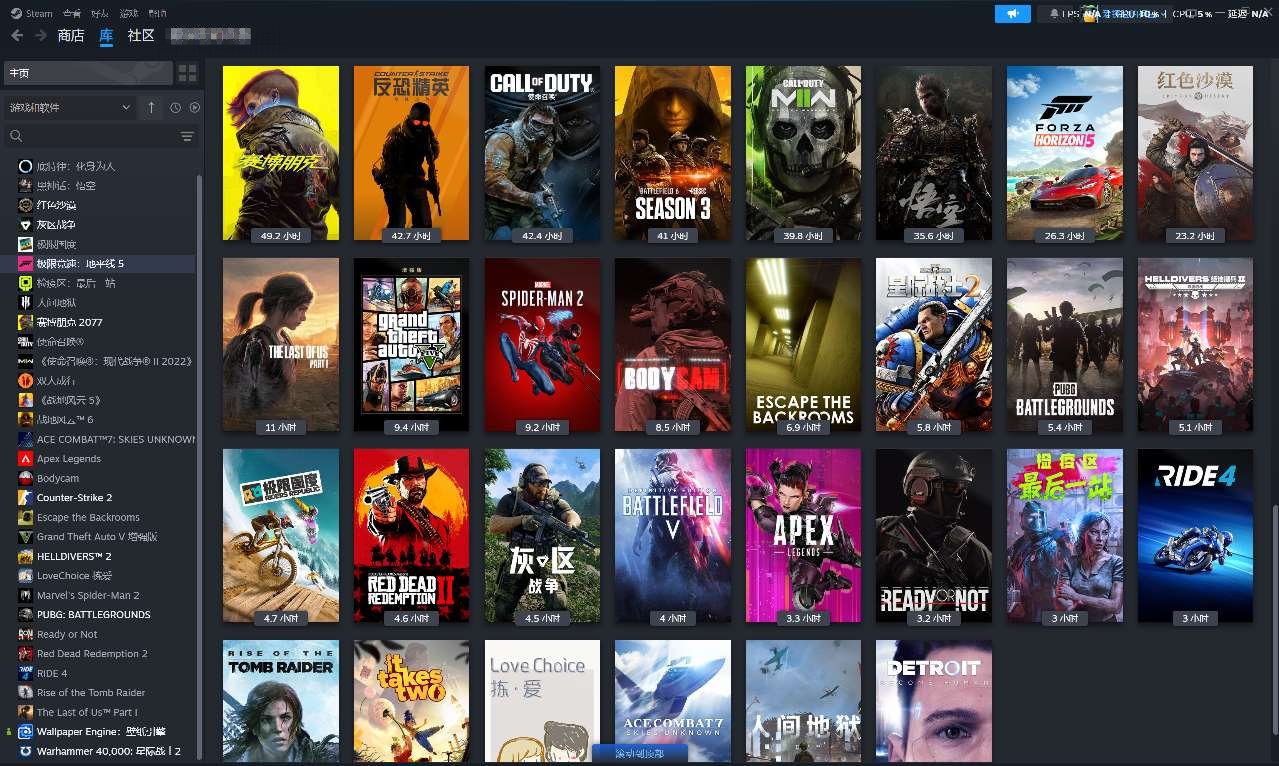Select 赛博朋克 2077 in the sidebar list
Image resolution: width=1279 pixels, height=766 pixels.
[x=99, y=322]
